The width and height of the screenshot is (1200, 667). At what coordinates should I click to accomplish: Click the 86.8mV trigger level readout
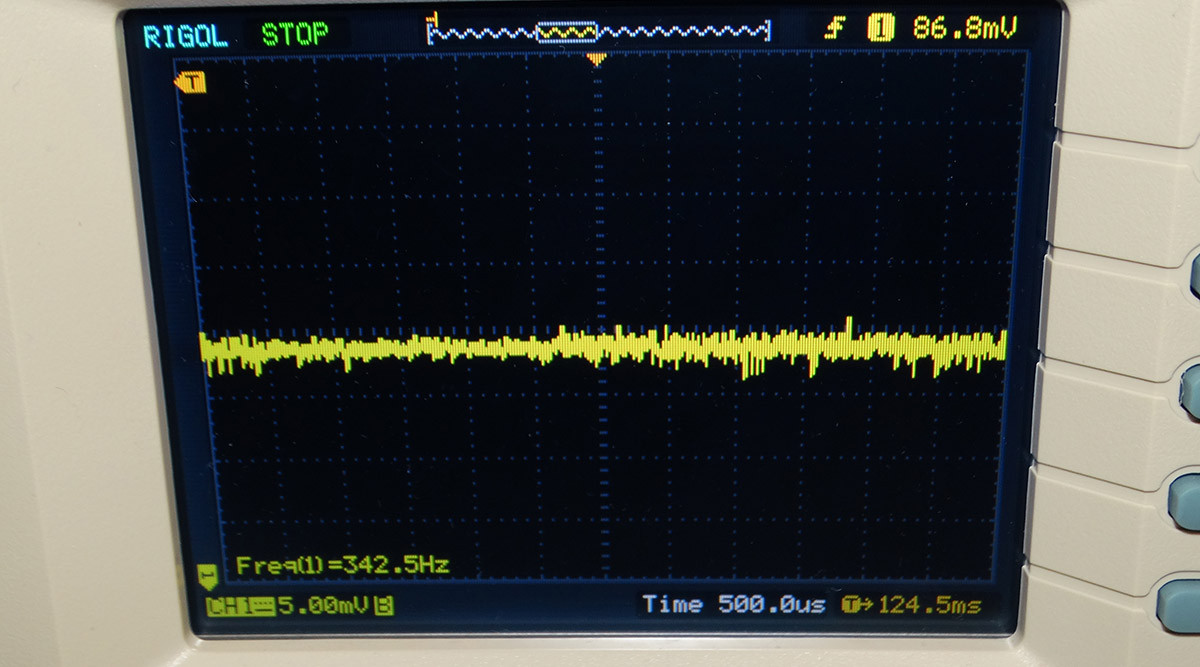(964, 28)
